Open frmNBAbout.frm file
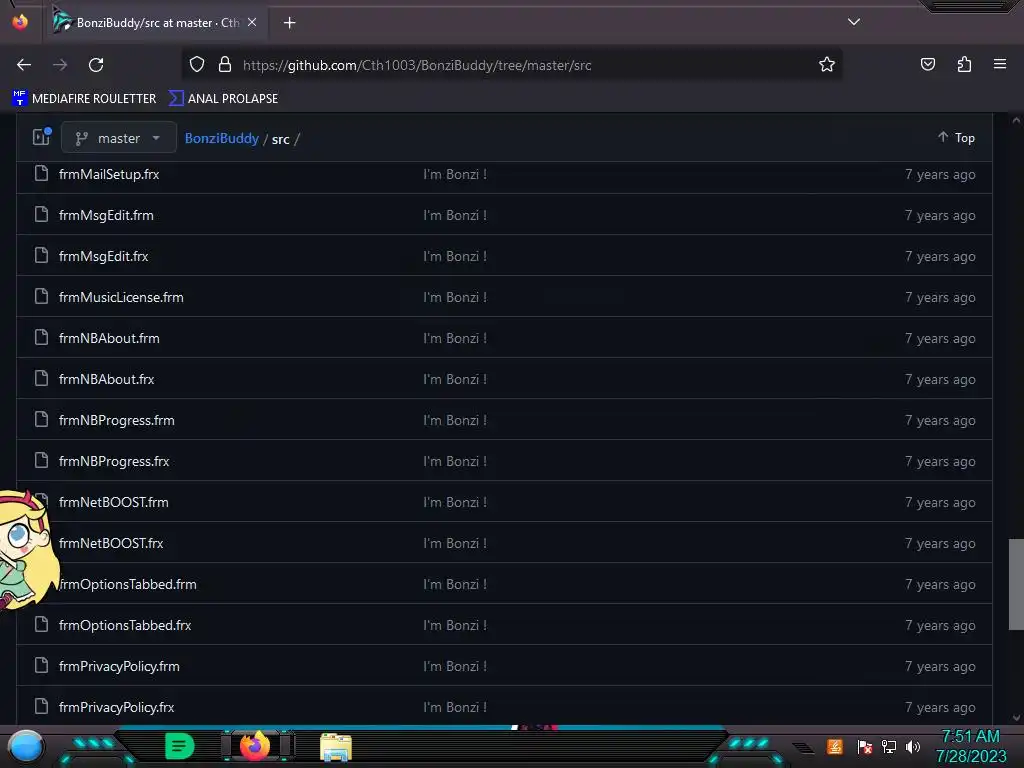The image size is (1024, 768). click(x=109, y=338)
